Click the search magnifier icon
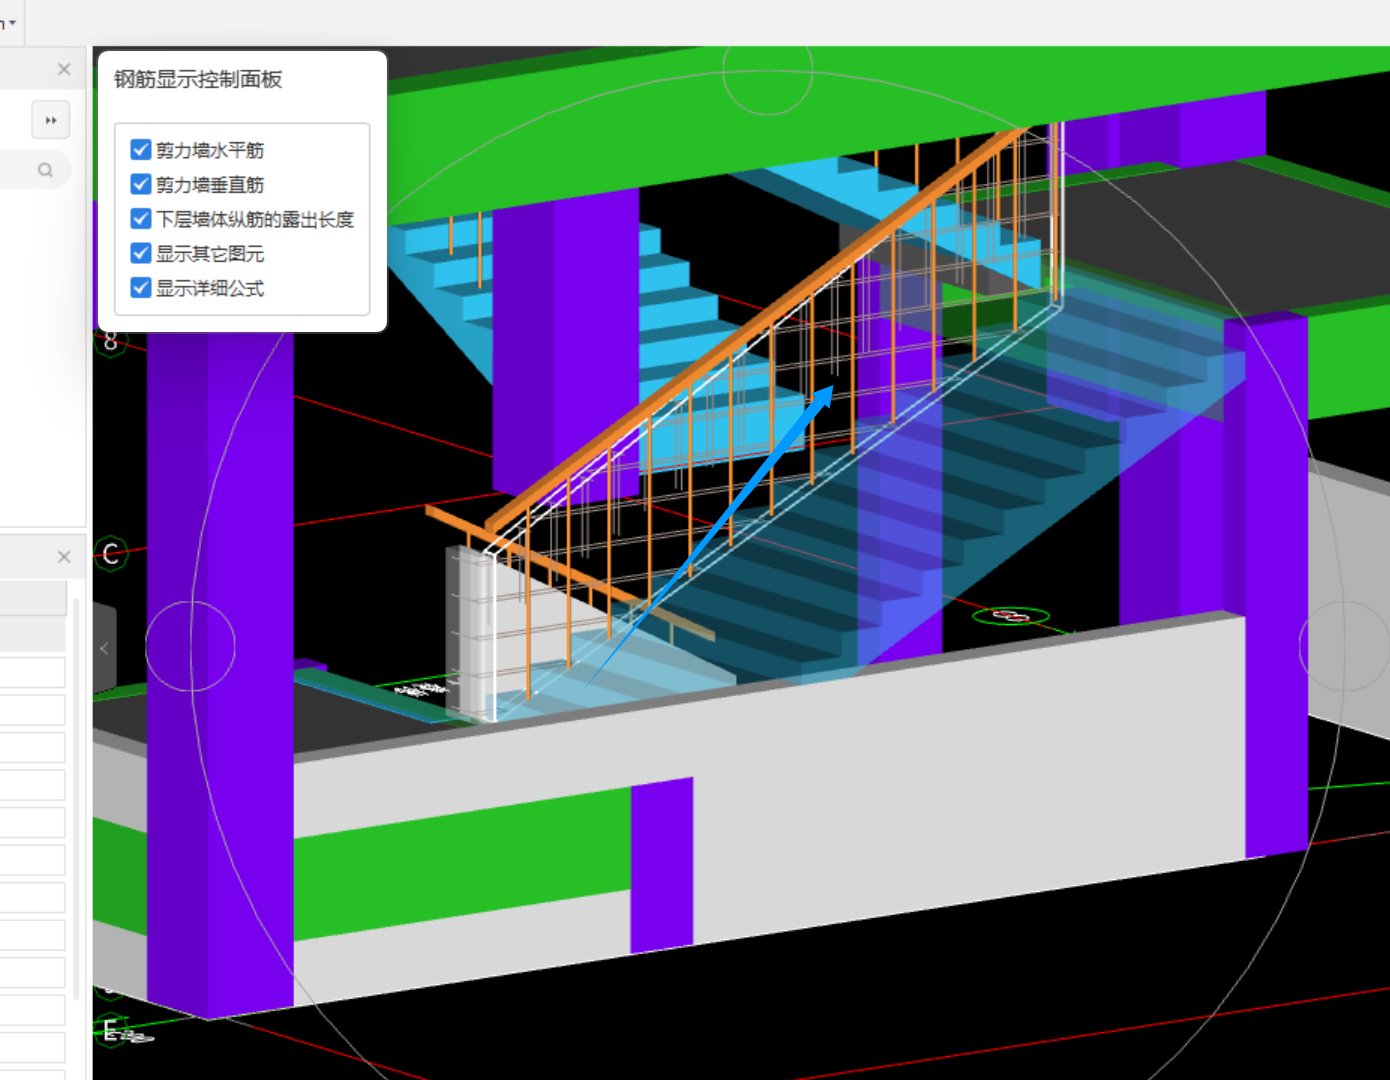 (x=45, y=170)
